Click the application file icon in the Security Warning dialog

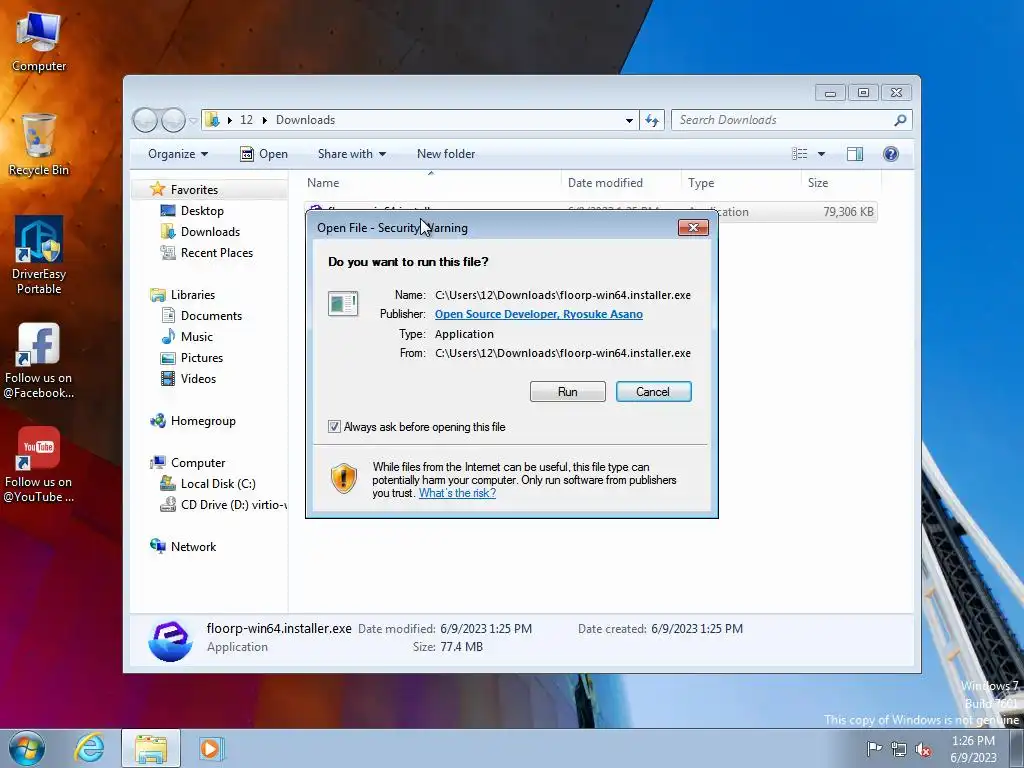click(343, 304)
